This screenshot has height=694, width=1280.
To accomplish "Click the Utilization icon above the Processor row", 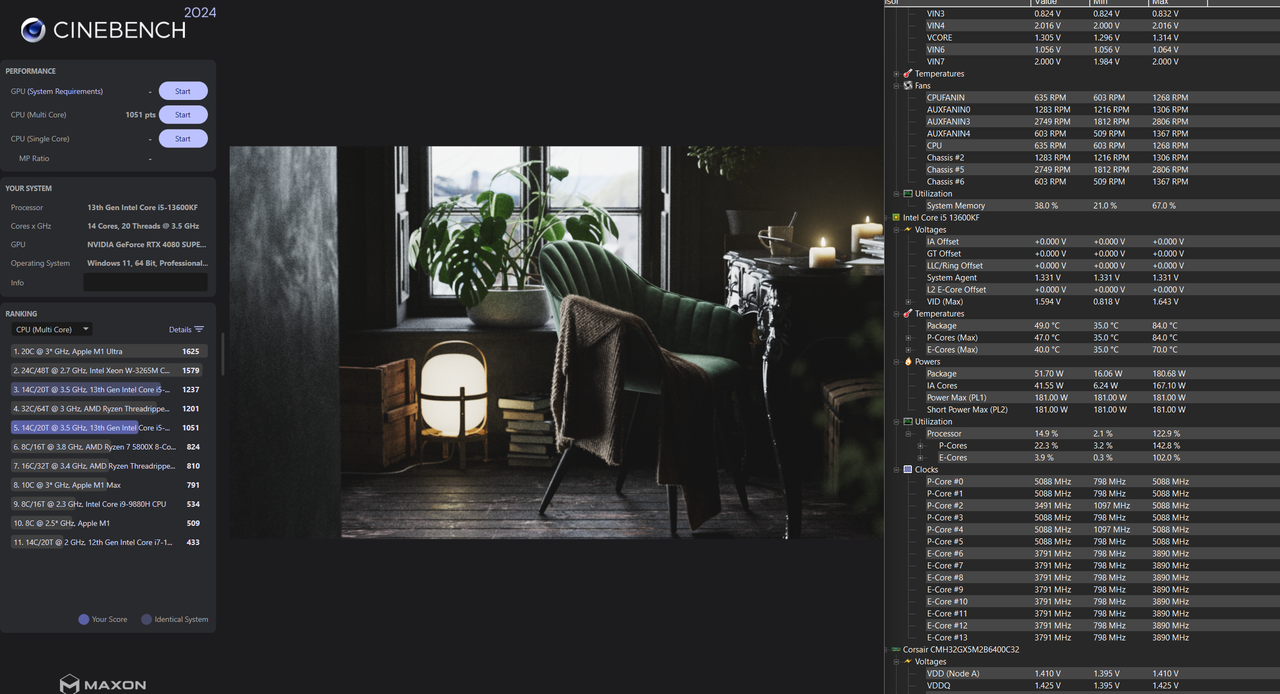I will coord(908,422).
